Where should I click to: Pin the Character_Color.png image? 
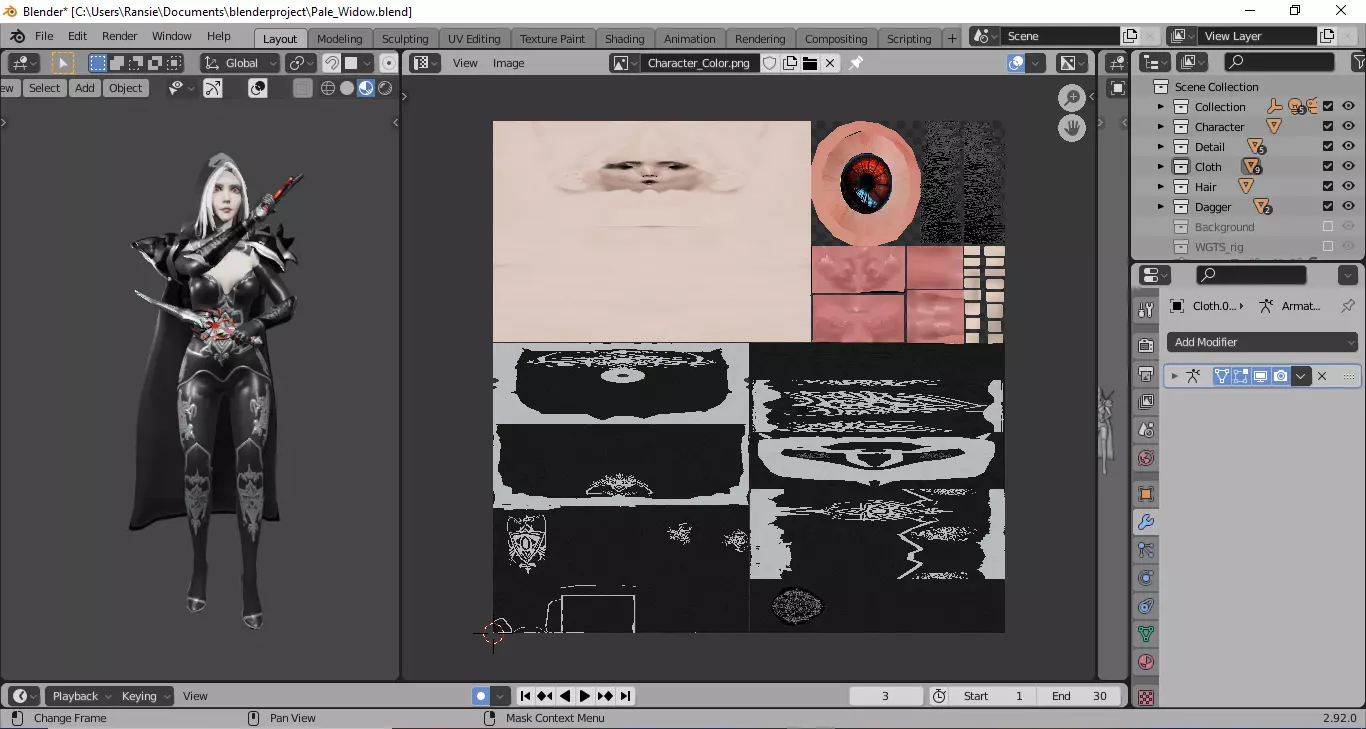[x=856, y=63]
